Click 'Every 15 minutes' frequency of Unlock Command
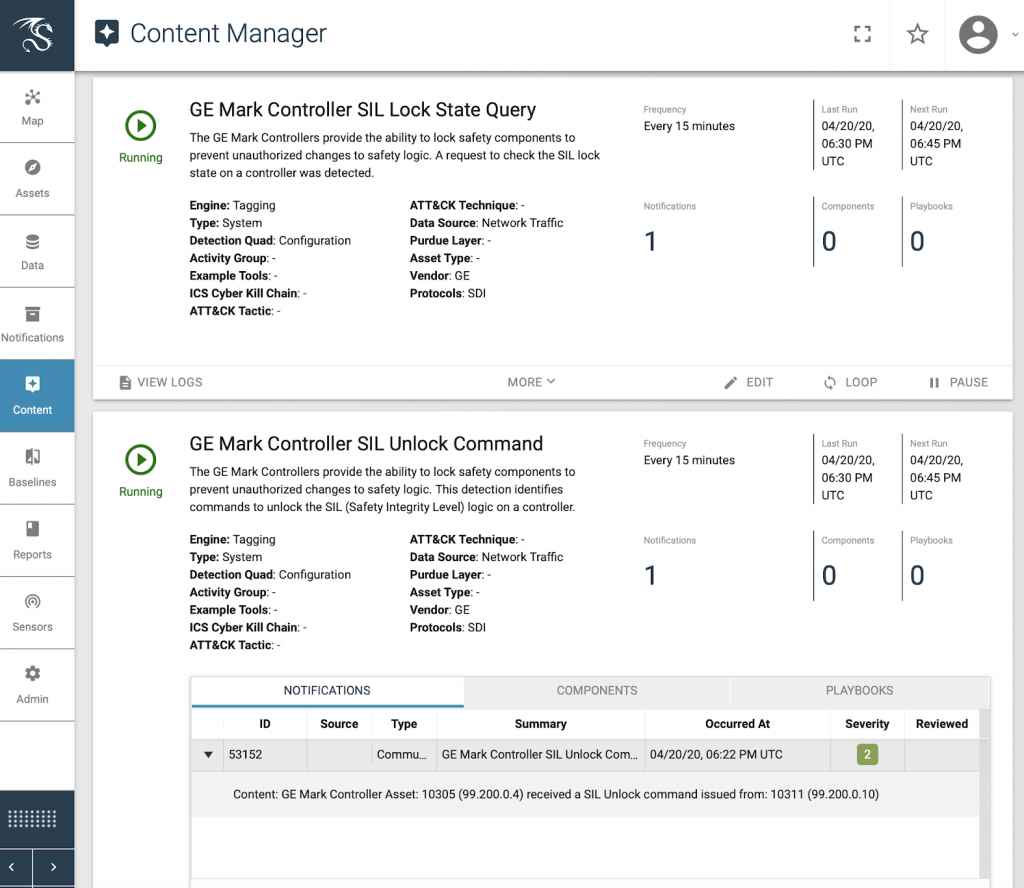The width and height of the screenshot is (1024, 888). click(689, 460)
